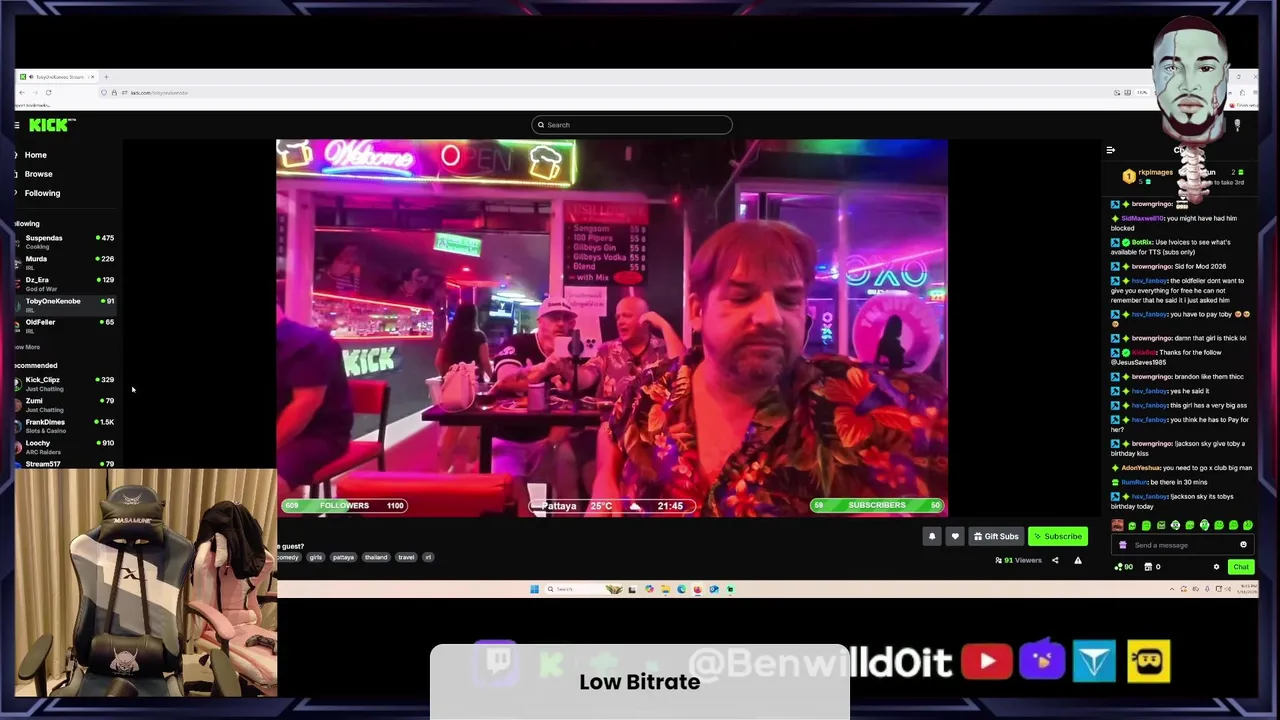
Task: Select the travel stream tag
Action: coord(406,557)
